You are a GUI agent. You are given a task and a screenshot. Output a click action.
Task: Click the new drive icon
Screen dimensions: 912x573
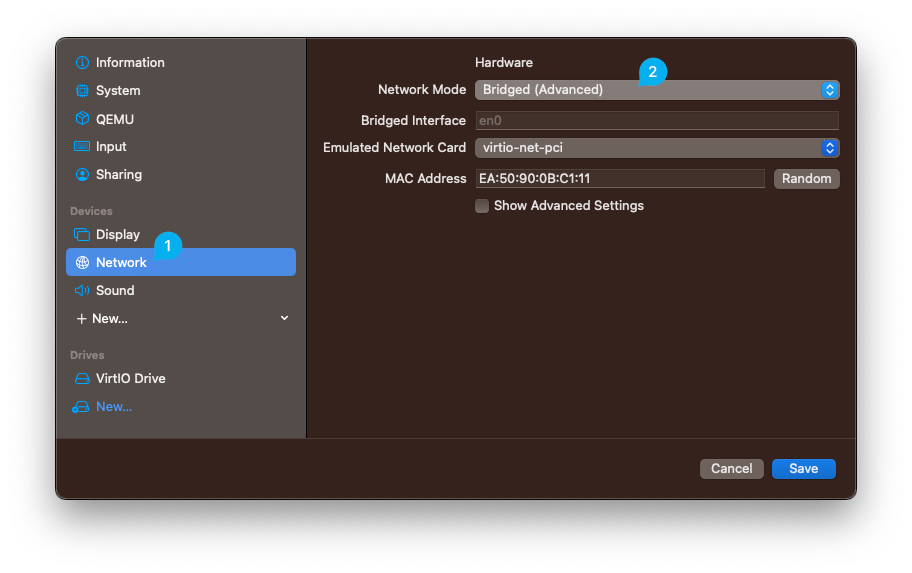tap(80, 407)
